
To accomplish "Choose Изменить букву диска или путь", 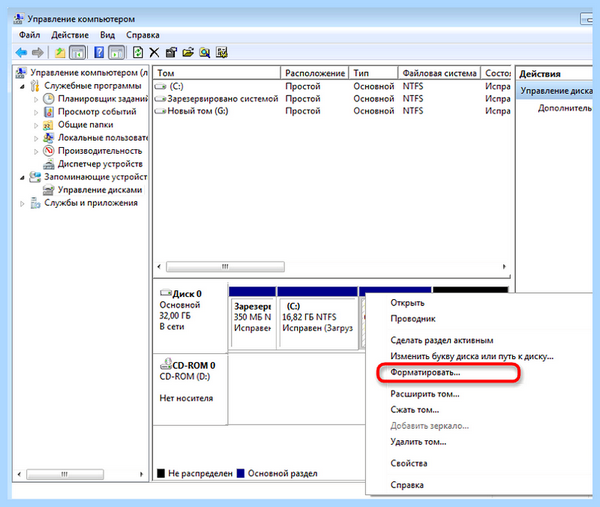I will [x=472, y=356].
